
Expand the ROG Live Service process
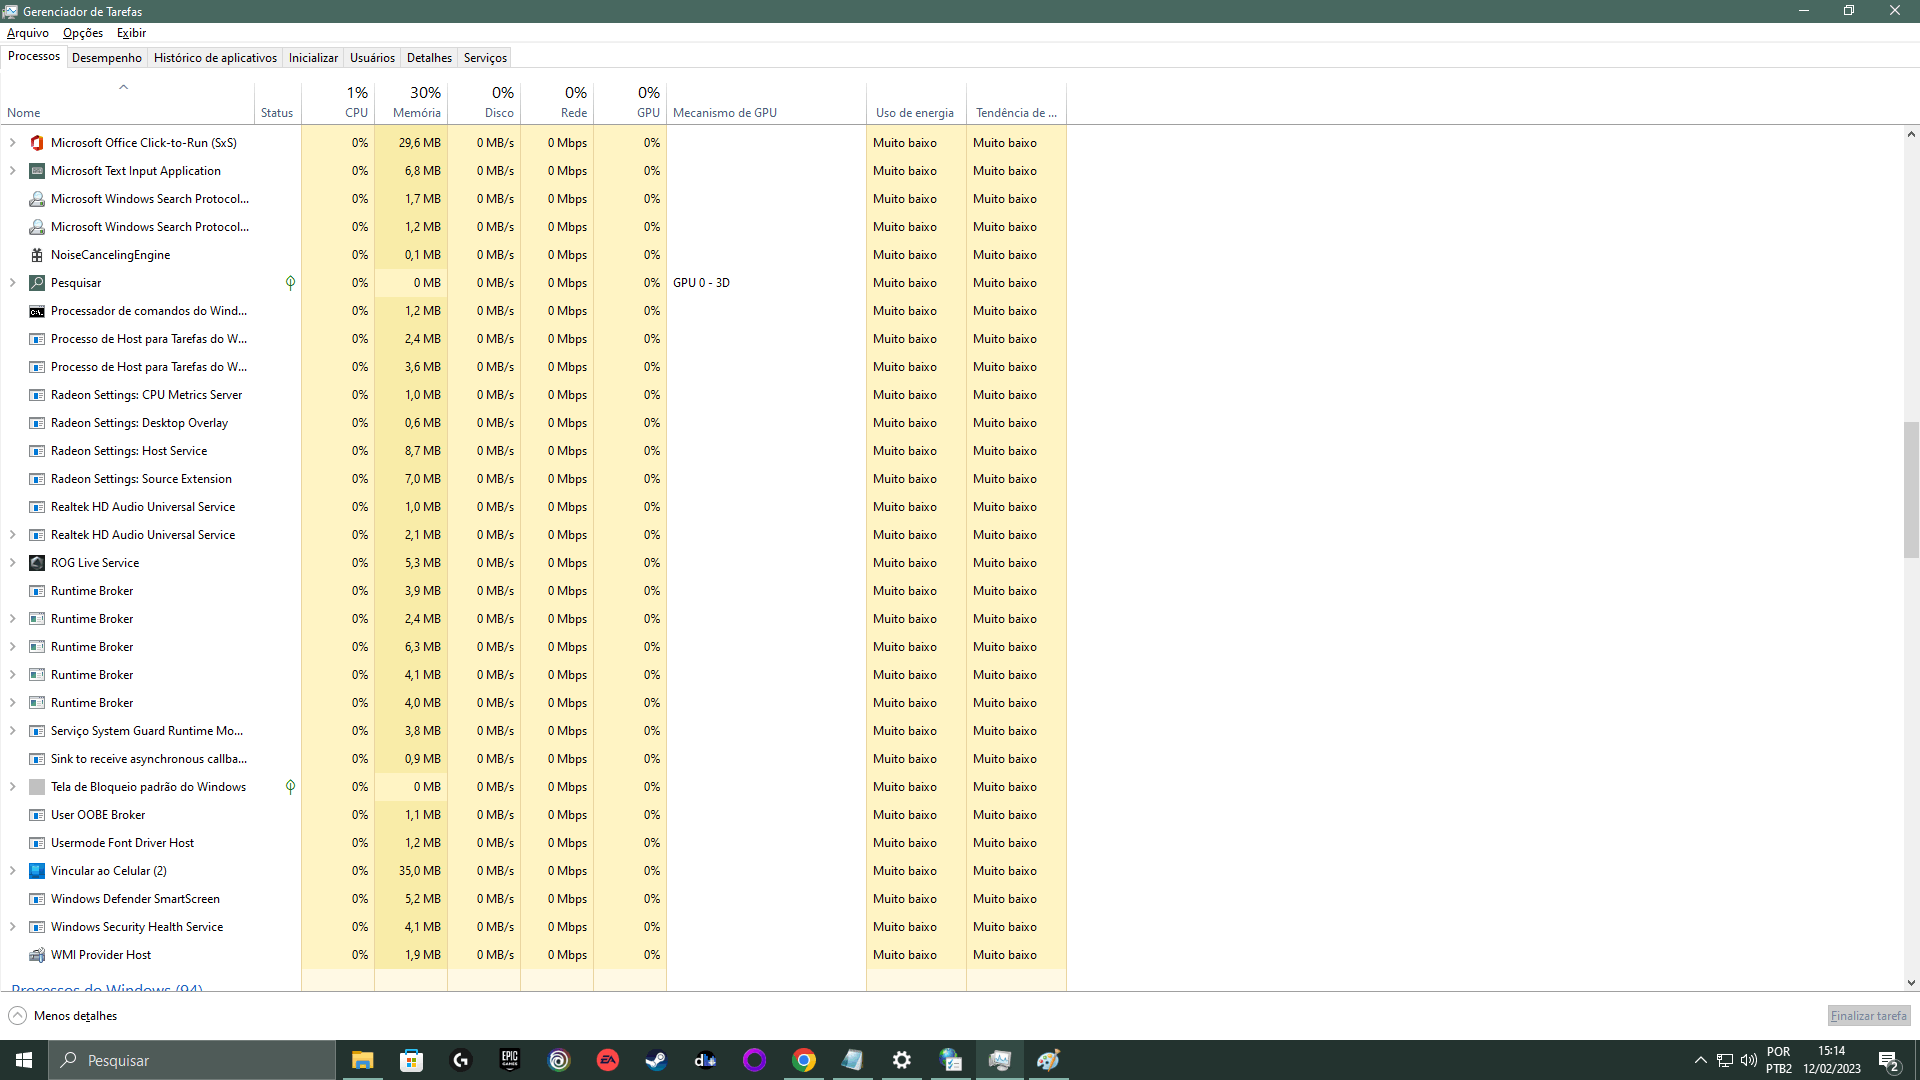pyautogui.click(x=13, y=563)
